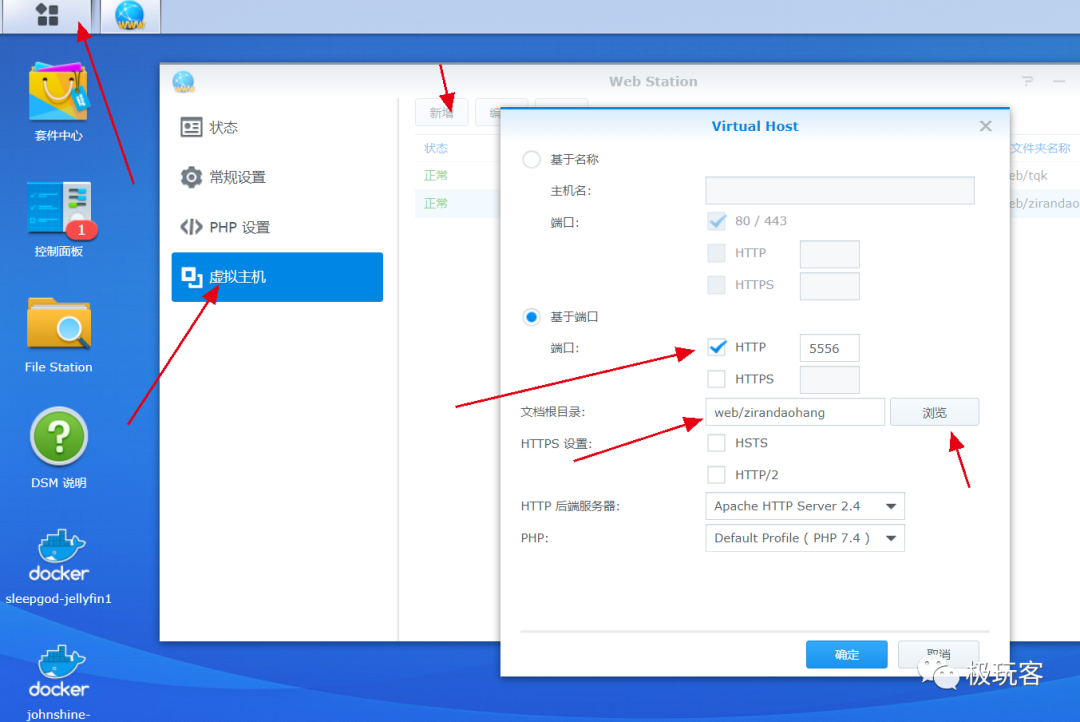Click the 浏览 browse button

pos(934,412)
